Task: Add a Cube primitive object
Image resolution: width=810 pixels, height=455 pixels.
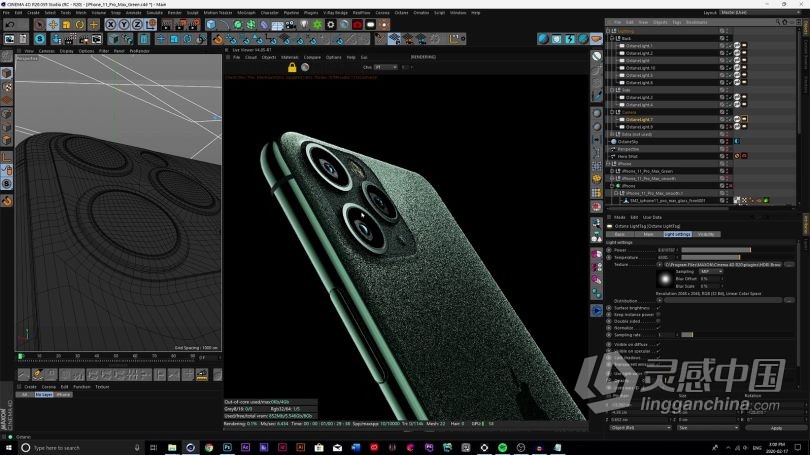Action: pos(211,24)
